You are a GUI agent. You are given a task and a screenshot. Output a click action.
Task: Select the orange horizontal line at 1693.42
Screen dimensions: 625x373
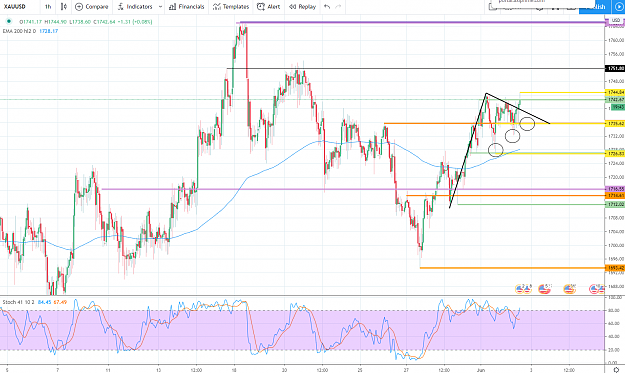click(x=512, y=268)
